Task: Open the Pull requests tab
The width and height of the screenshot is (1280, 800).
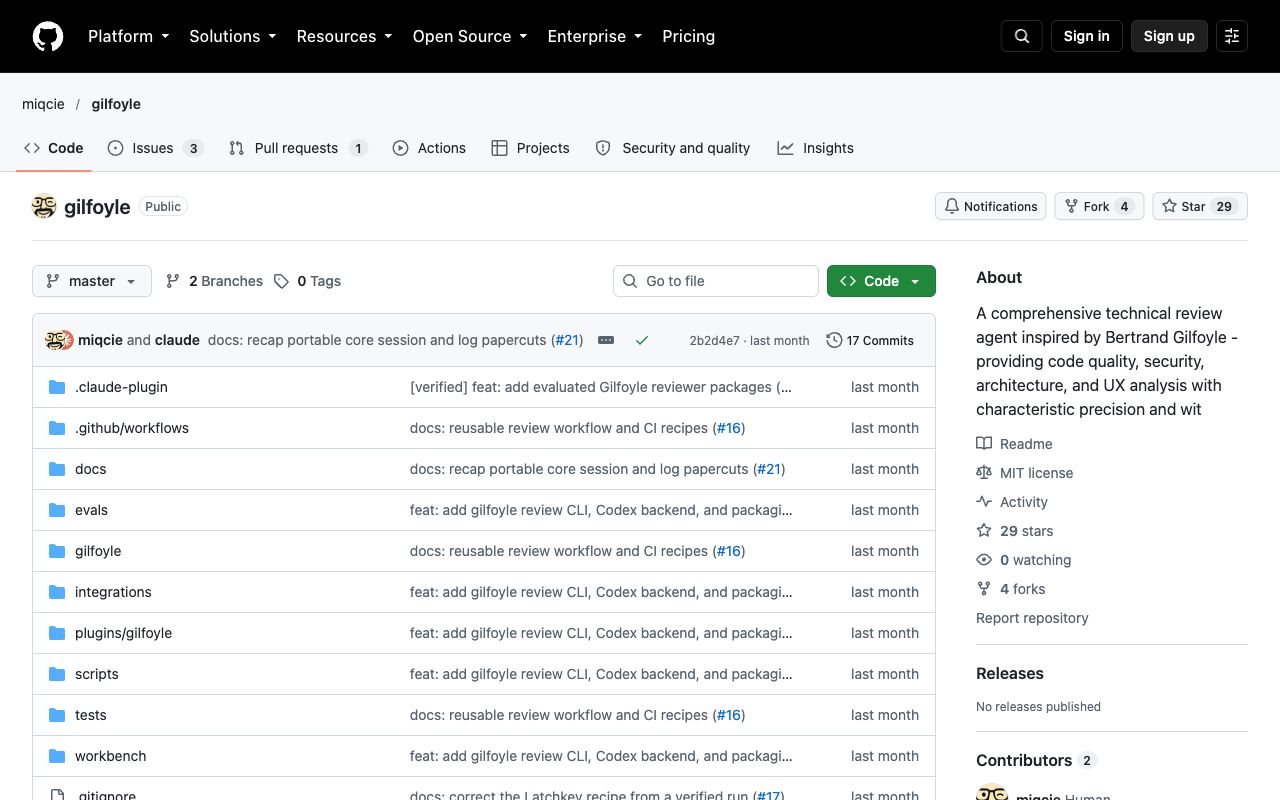Action: pyautogui.click(x=298, y=148)
